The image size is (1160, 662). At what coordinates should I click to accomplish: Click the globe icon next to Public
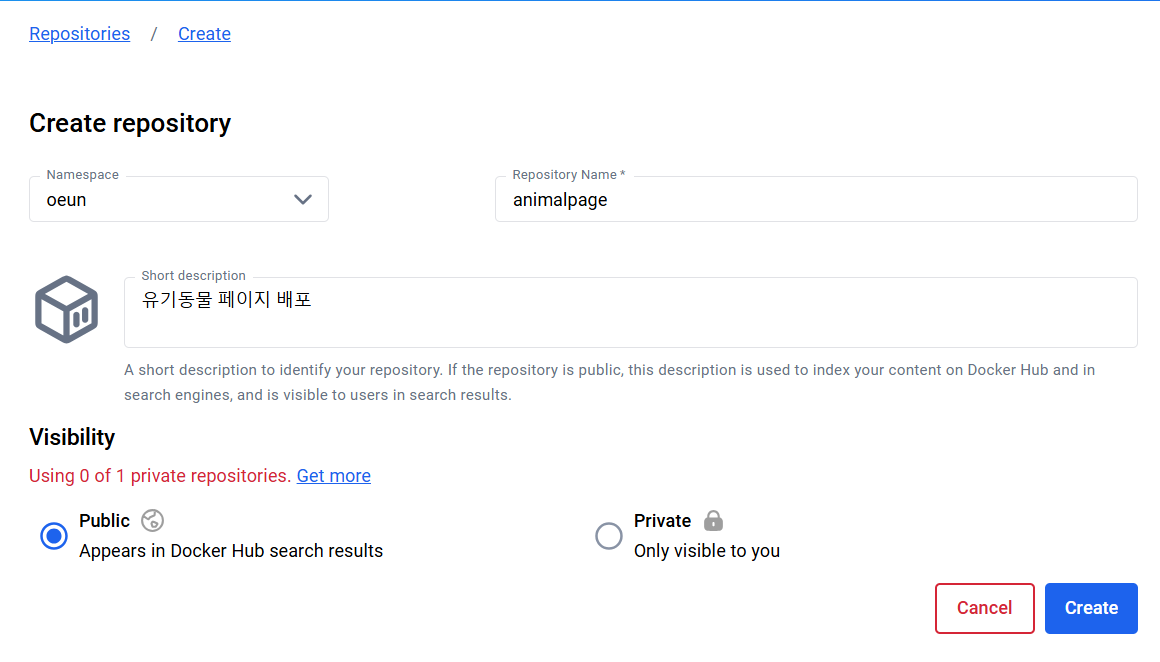click(152, 521)
